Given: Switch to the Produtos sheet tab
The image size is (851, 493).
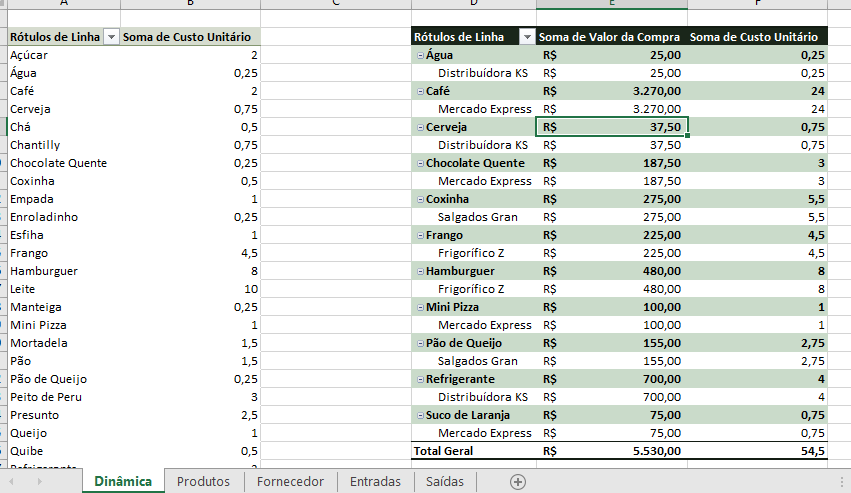Looking at the screenshot, I should coord(204,482).
